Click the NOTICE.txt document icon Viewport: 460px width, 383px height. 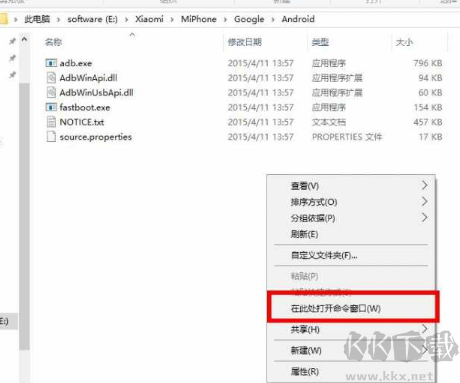pyautogui.click(x=51, y=122)
